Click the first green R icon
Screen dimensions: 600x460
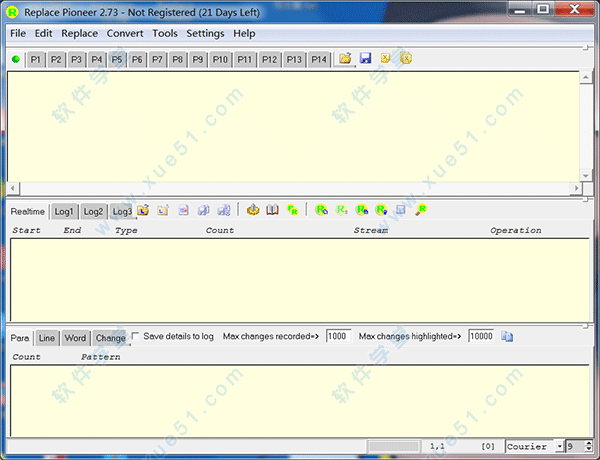[321, 210]
